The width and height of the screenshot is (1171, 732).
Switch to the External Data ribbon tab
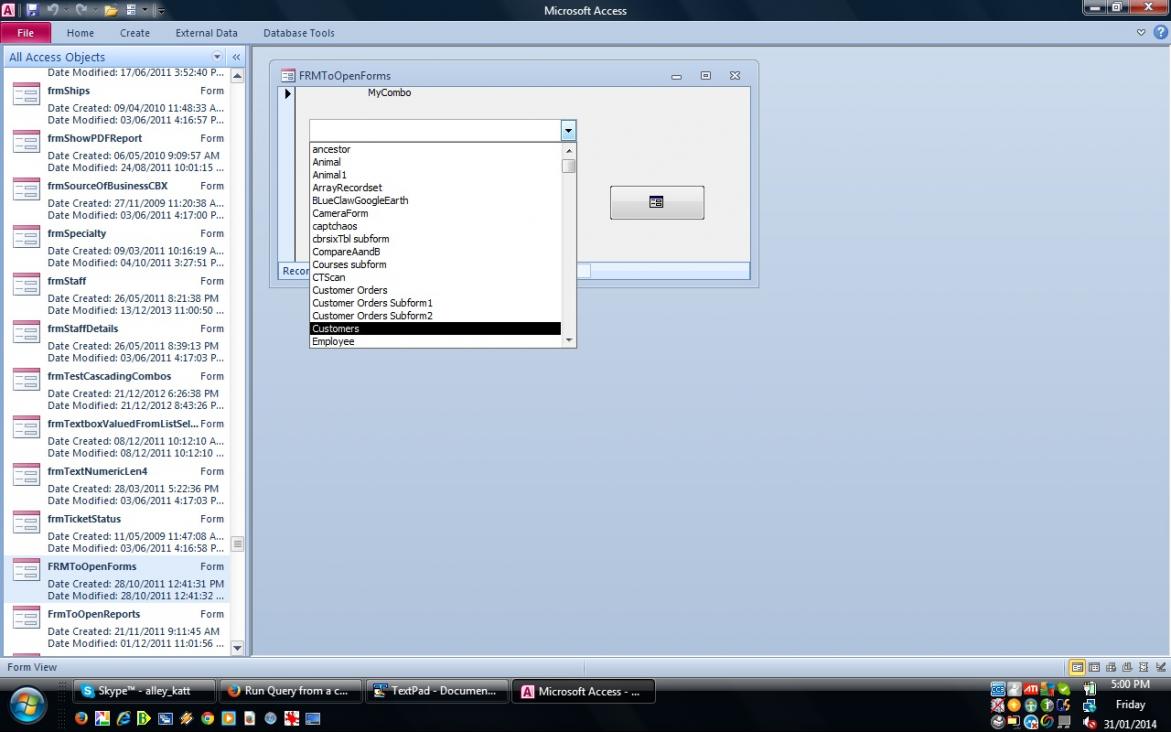(206, 33)
